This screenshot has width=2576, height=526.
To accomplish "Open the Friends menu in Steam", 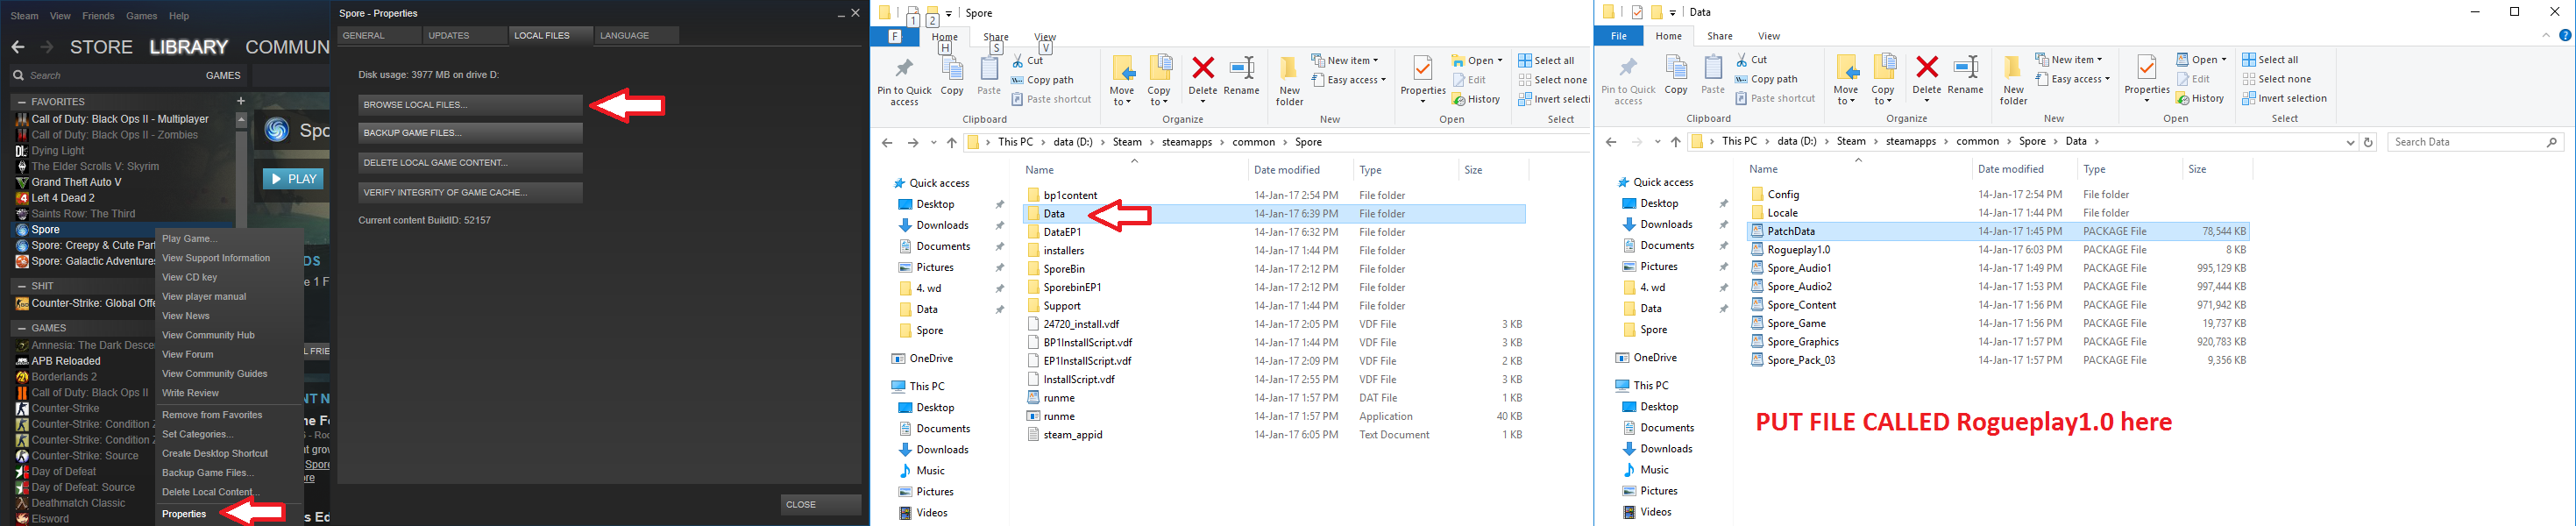I will point(98,16).
